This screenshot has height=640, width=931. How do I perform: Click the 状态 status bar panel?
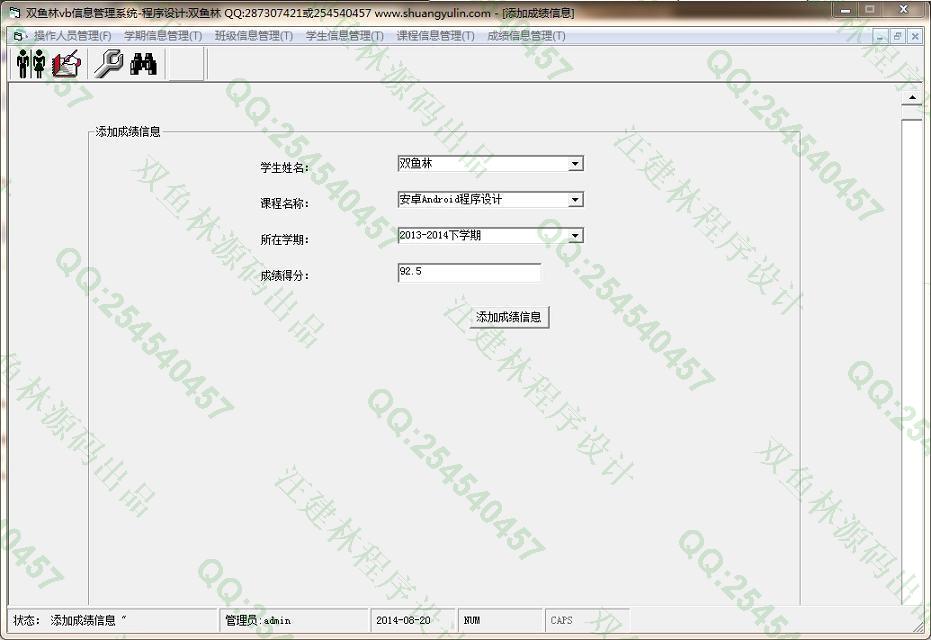coord(113,621)
